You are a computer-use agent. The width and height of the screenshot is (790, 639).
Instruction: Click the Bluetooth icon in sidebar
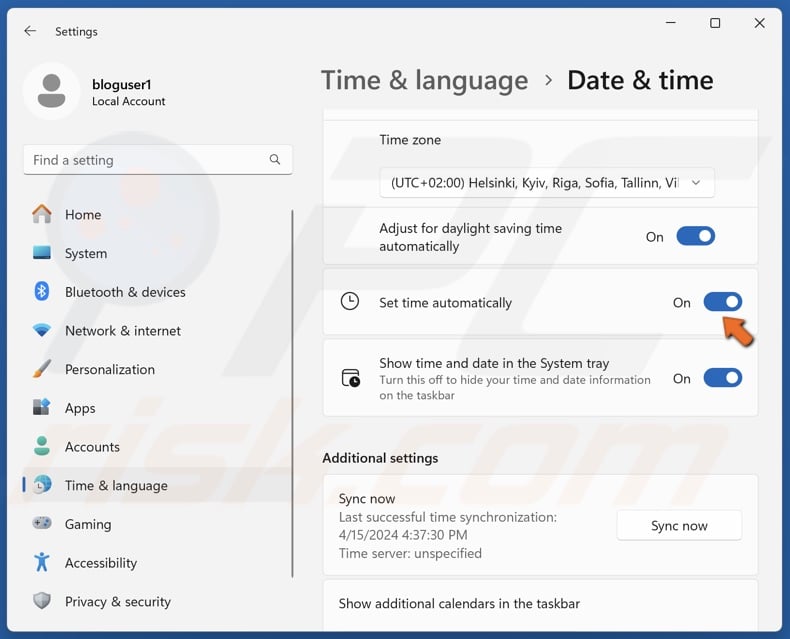click(42, 291)
